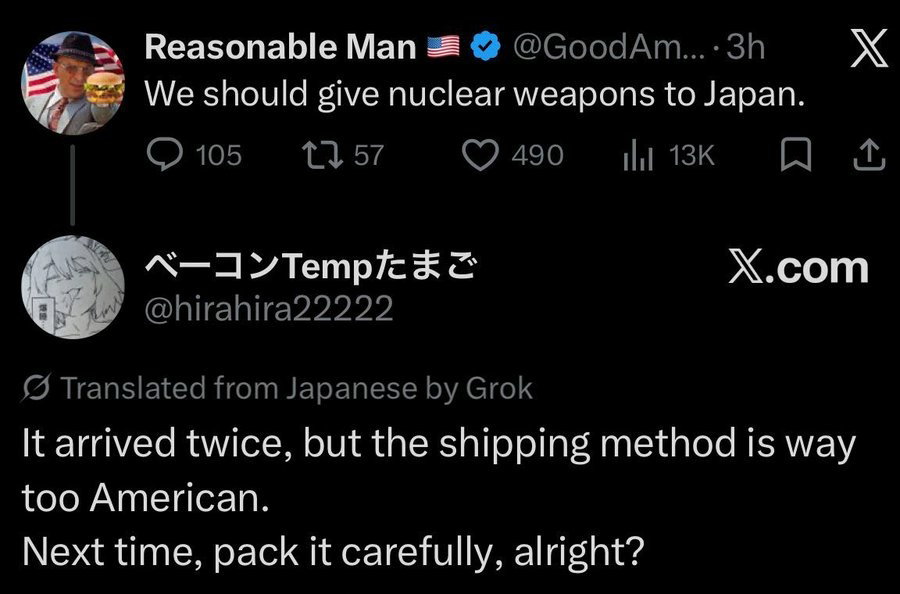Click the "It arrived twice" reply text
The height and width of the screenshot is (594, 900).
click(437, 446)
